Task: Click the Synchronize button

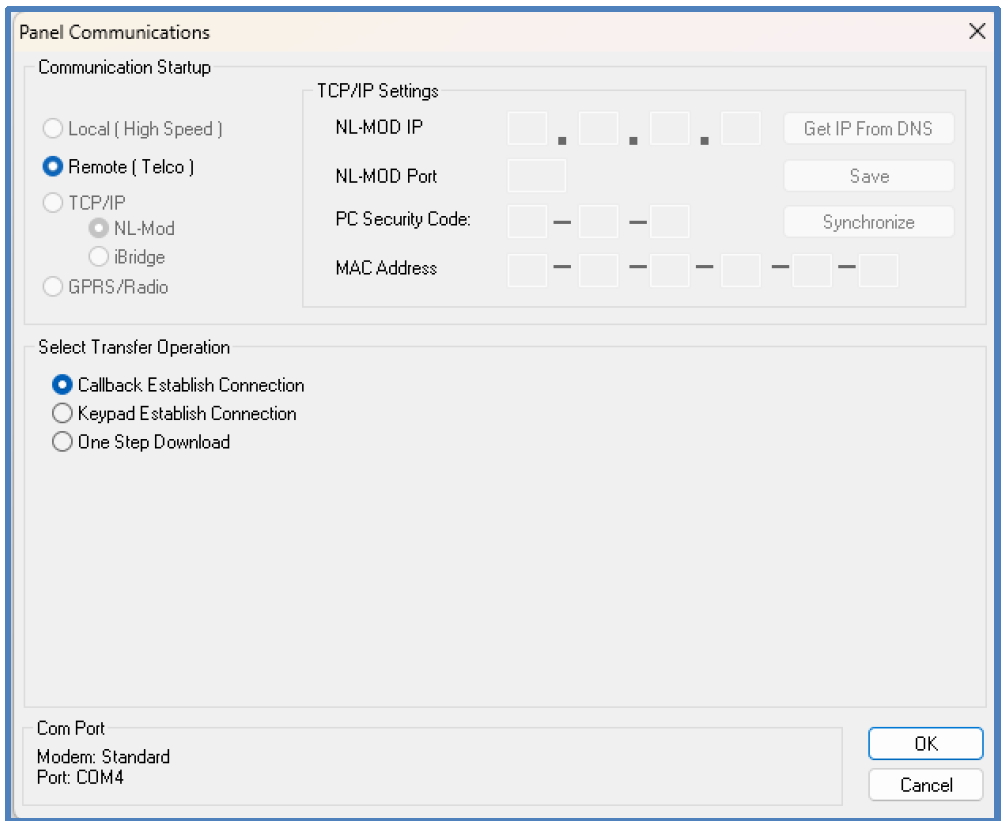Action: 868,222
